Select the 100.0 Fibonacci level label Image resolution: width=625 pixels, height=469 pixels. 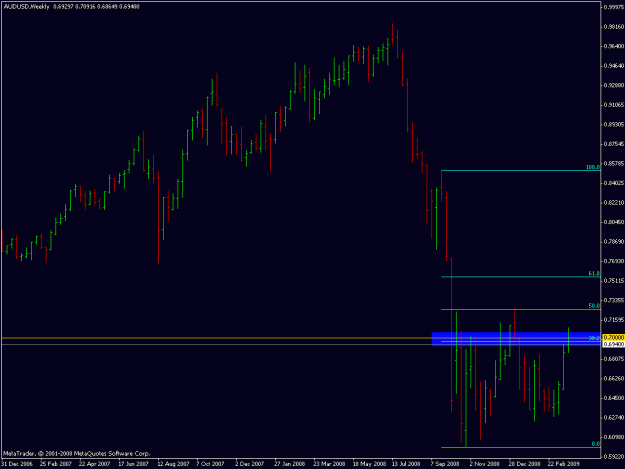pos(593,167)
